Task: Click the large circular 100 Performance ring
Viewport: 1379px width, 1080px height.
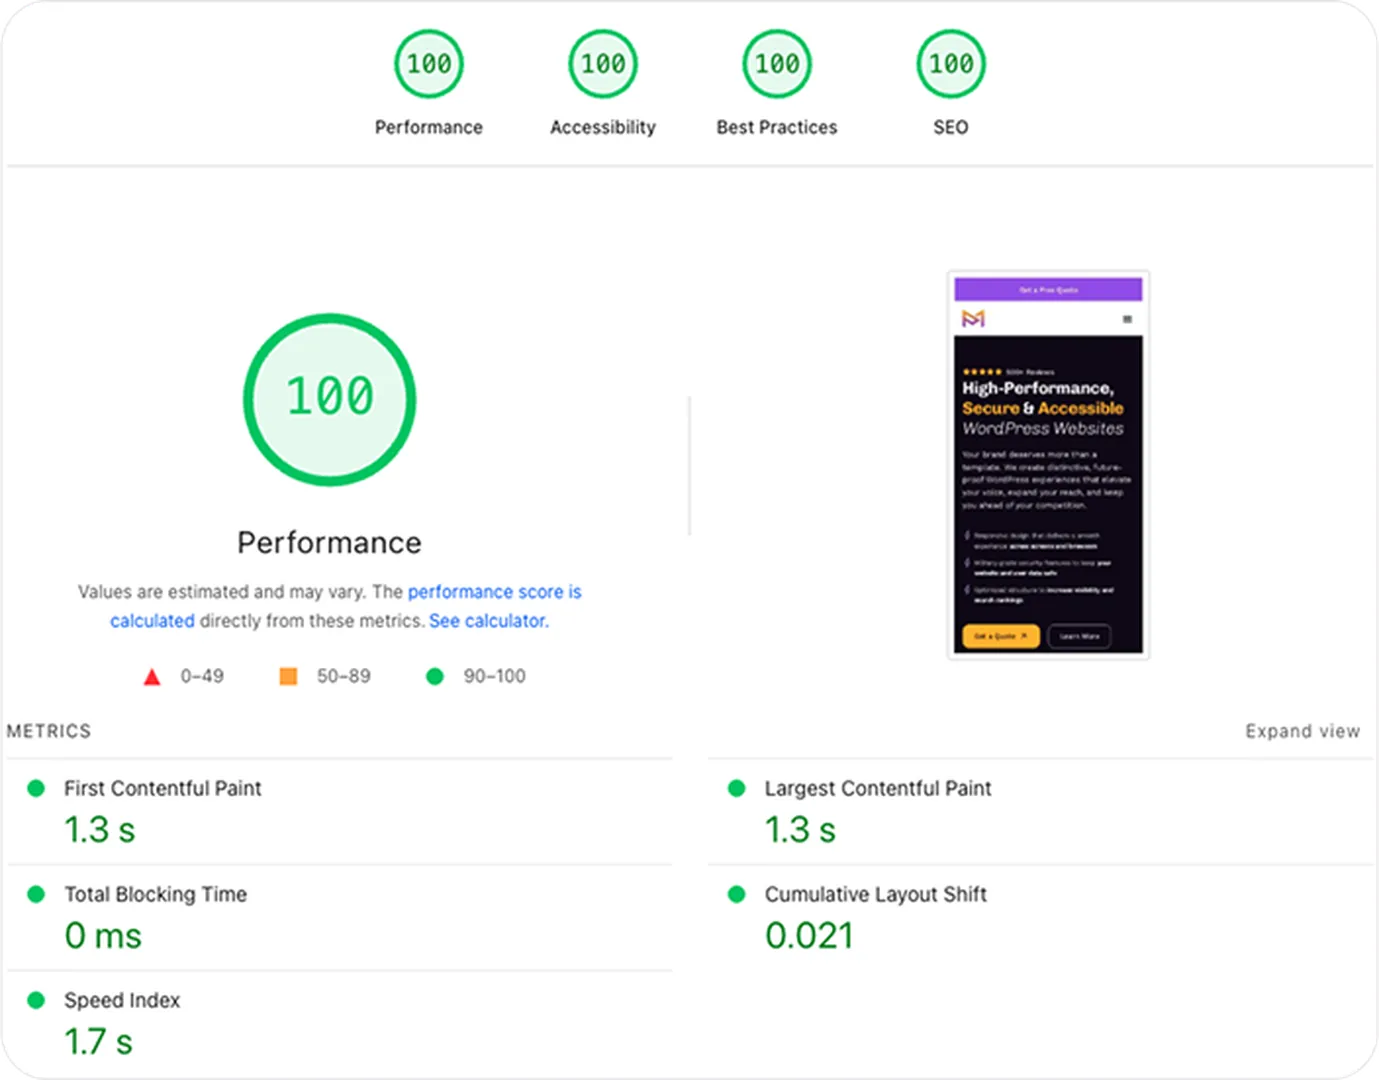Action: pos(330,398)
